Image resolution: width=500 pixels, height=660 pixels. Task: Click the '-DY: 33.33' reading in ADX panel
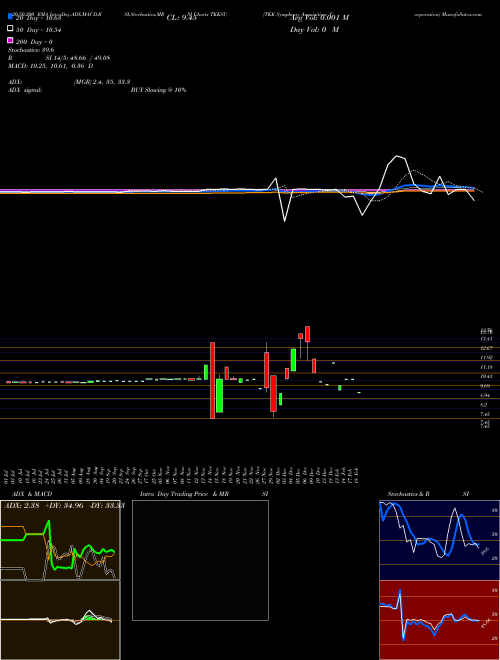click(x=107, y=506)
